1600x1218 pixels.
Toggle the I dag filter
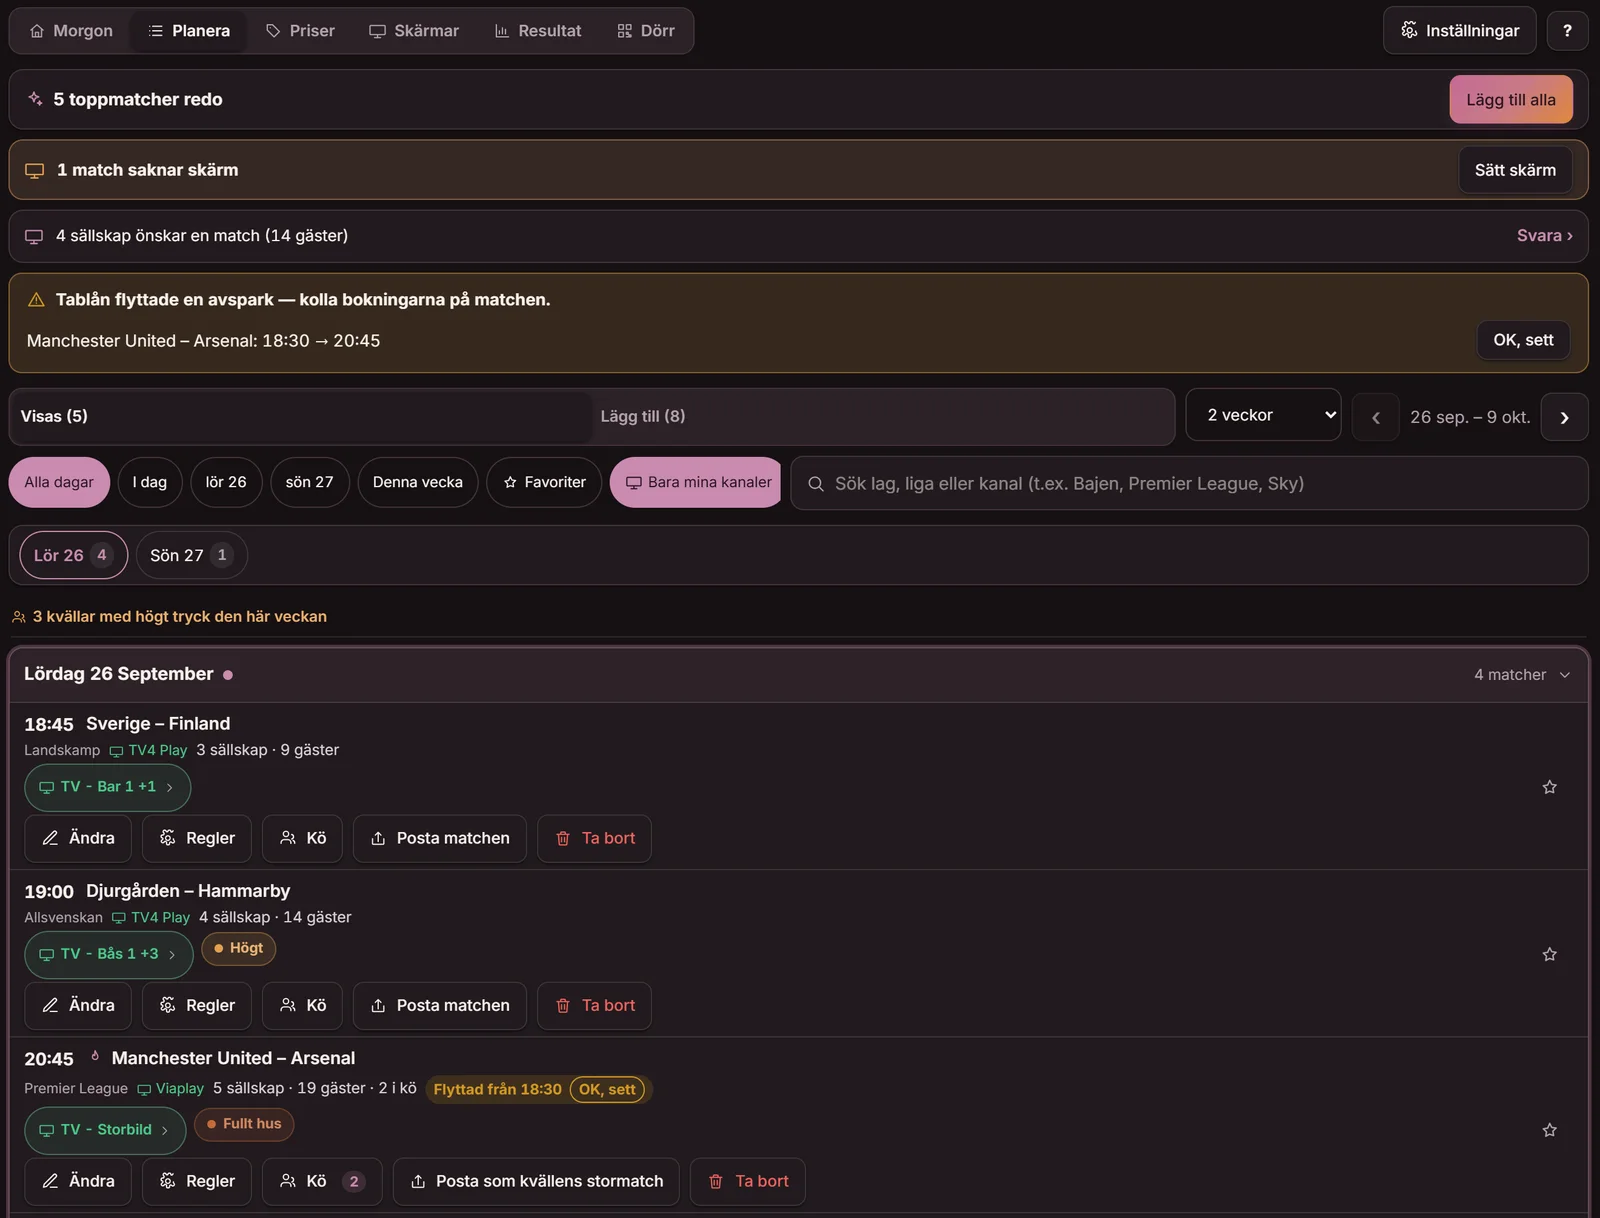[150, 482]
